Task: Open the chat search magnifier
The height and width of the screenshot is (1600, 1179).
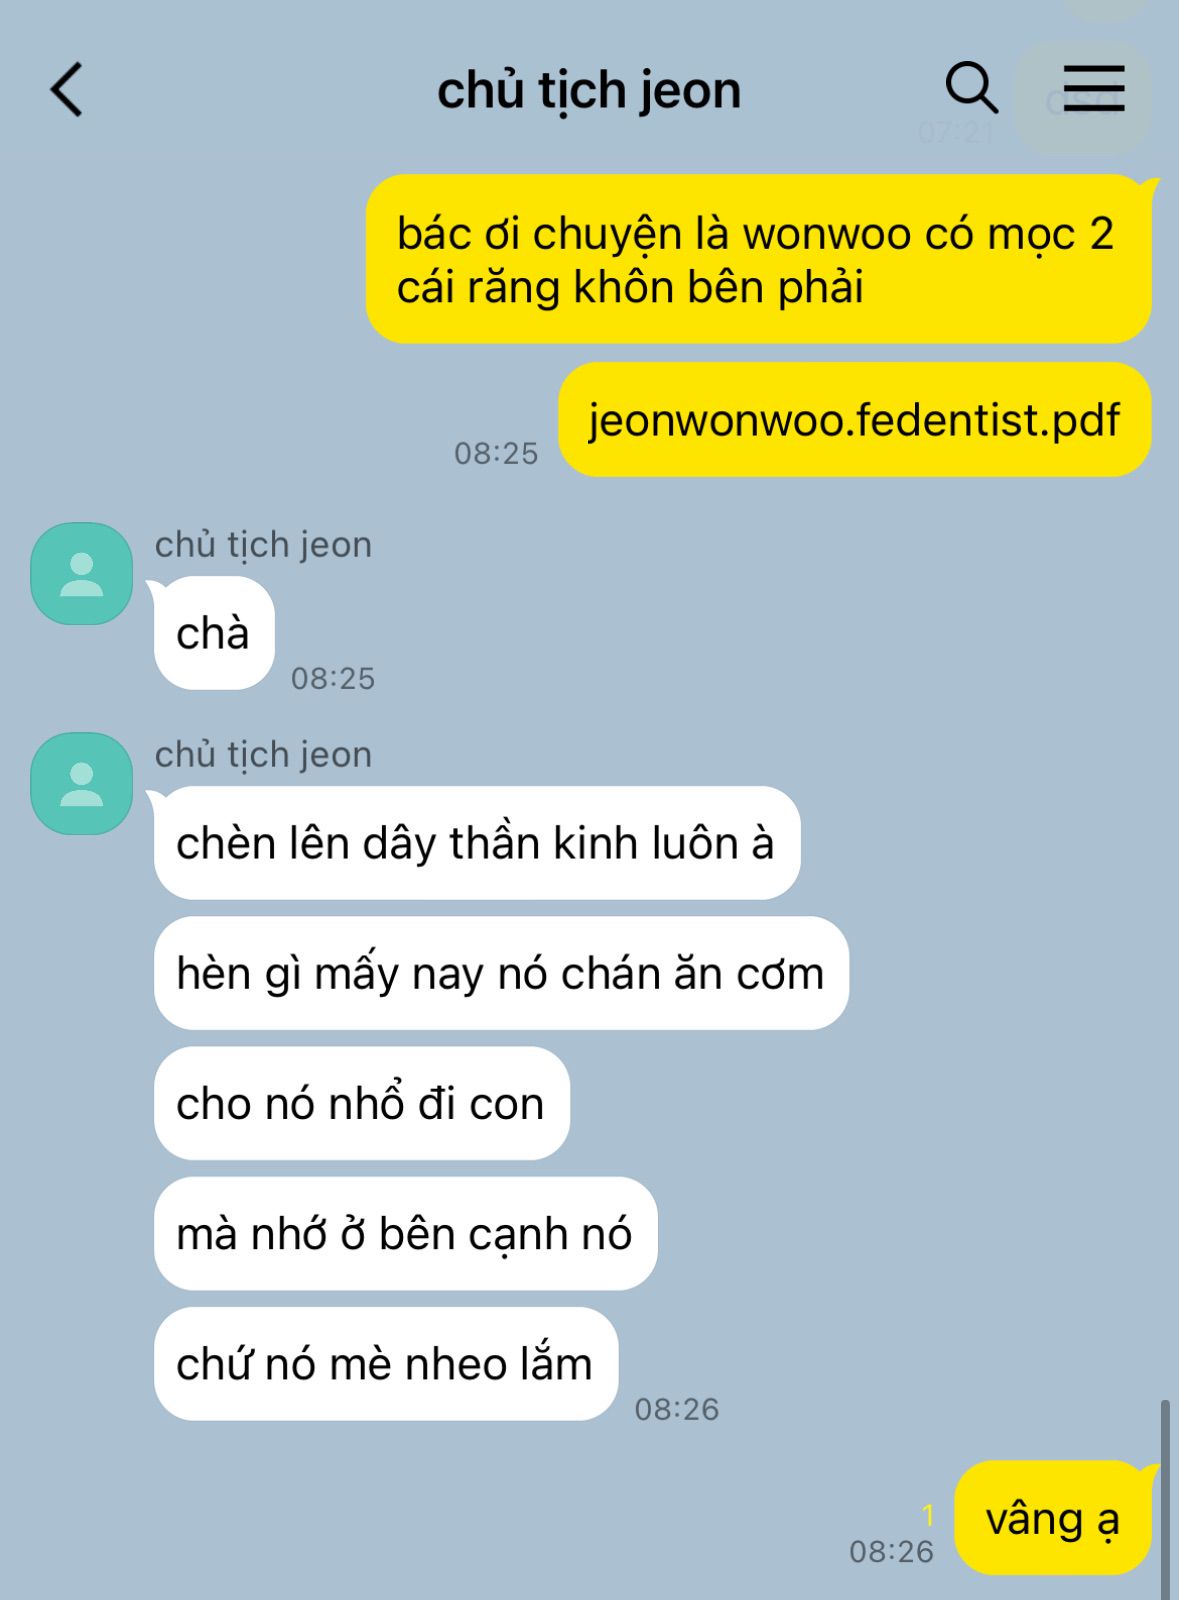Action: point(971,88)
